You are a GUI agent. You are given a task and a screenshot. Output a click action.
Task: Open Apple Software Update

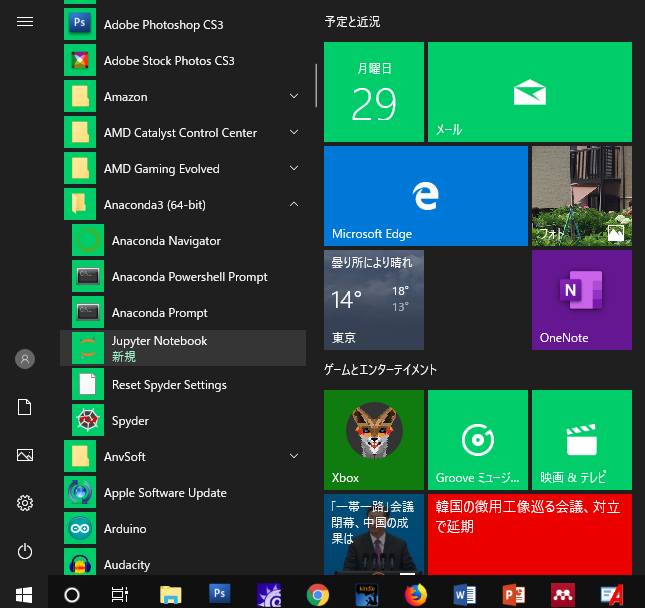(x=184, y=493)
